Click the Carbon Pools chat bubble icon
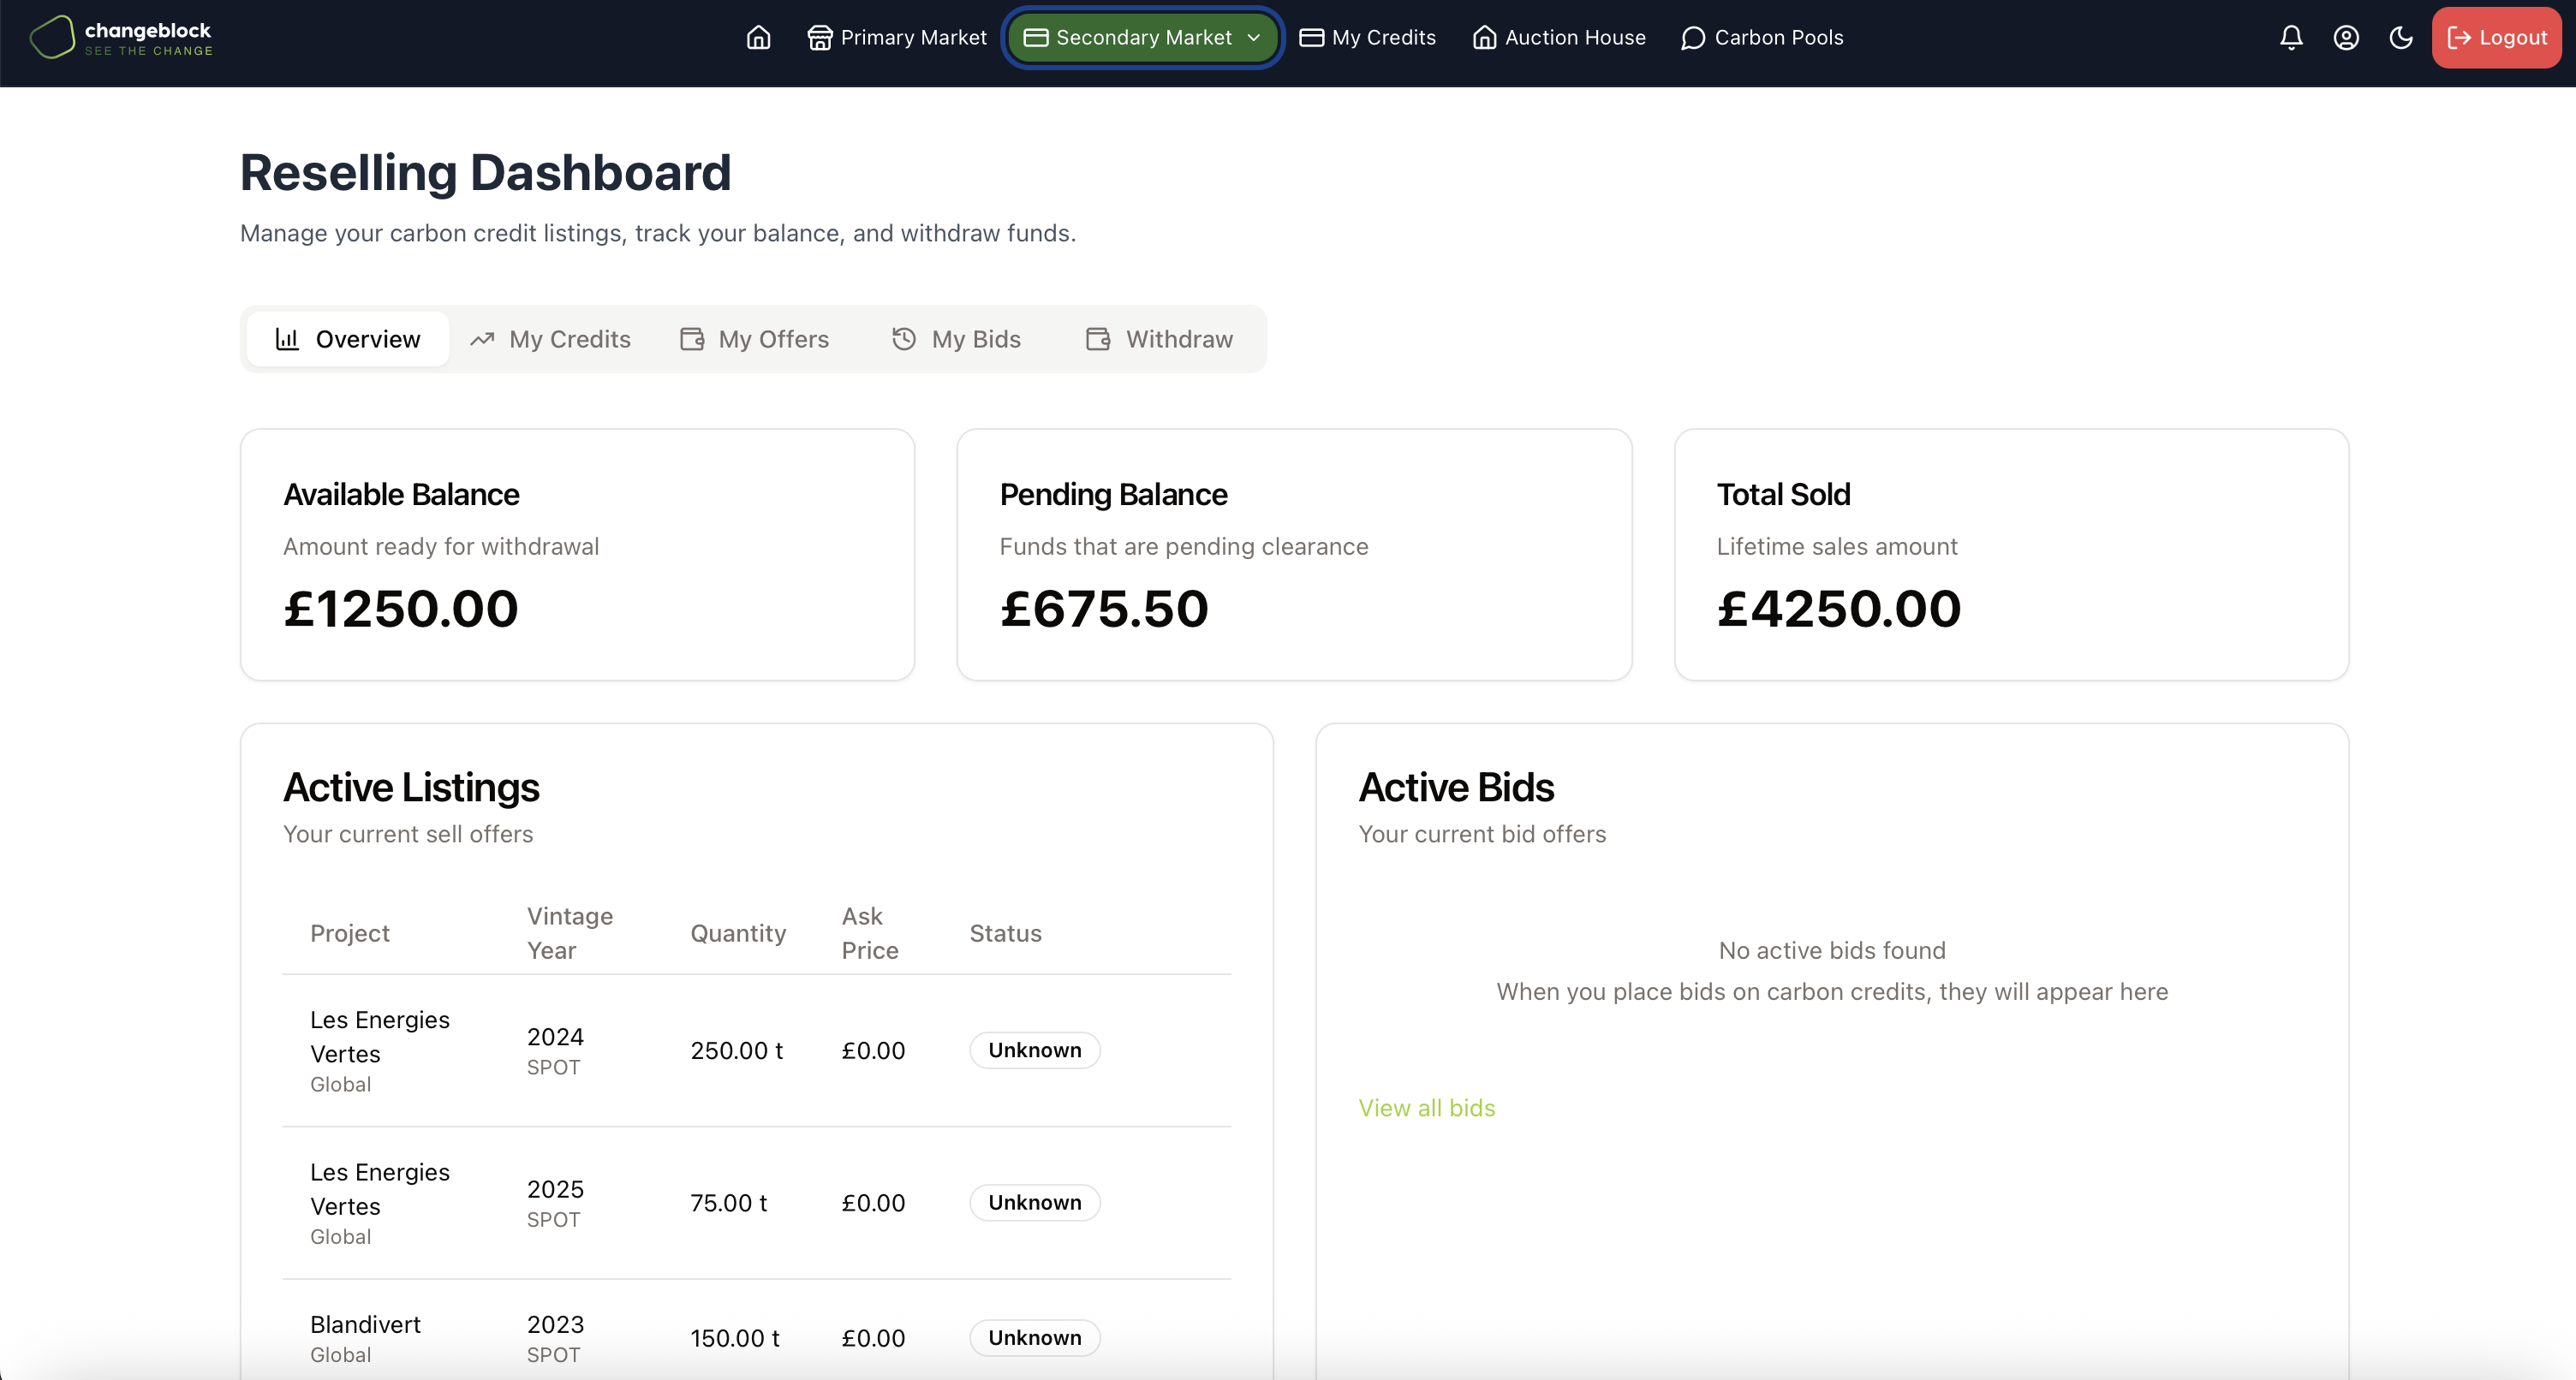The height and width of the screenshot is (1380, 2576). [x=1693, y=38]
